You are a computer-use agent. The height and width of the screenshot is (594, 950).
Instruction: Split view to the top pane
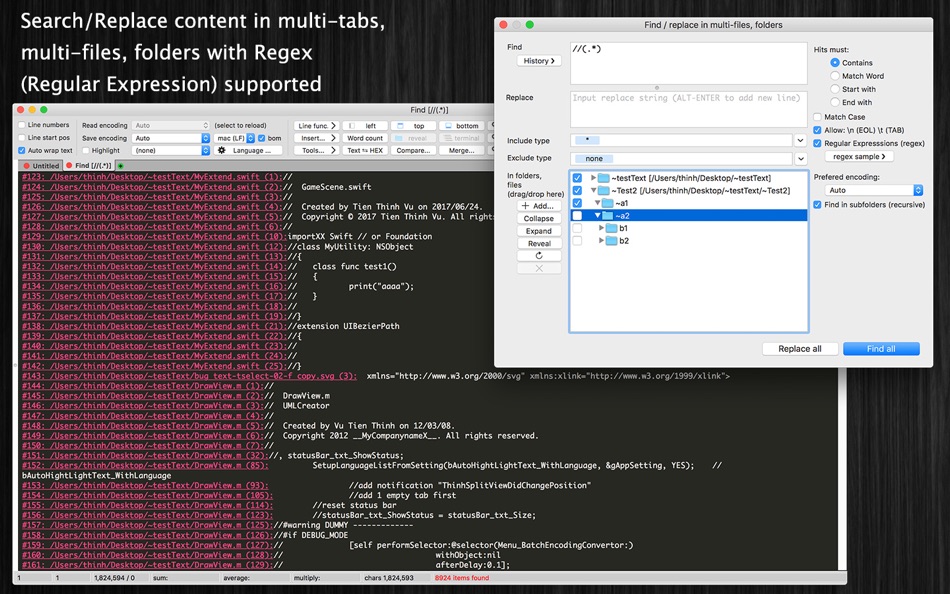point(414,125)
